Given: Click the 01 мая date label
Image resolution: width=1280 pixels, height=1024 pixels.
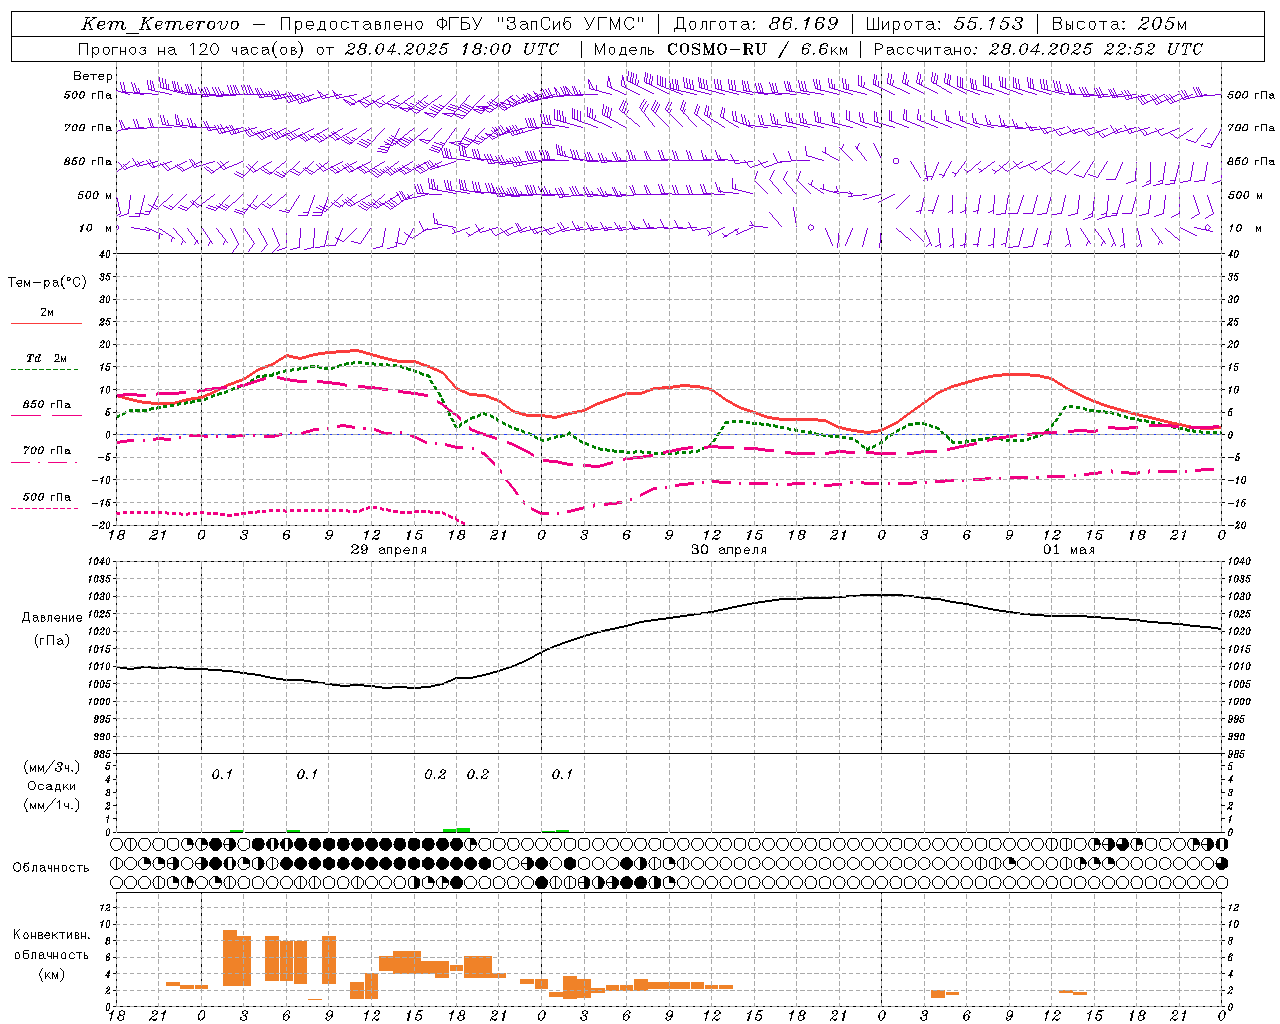Looking at the screenshot, I should tap(1069, 550).
